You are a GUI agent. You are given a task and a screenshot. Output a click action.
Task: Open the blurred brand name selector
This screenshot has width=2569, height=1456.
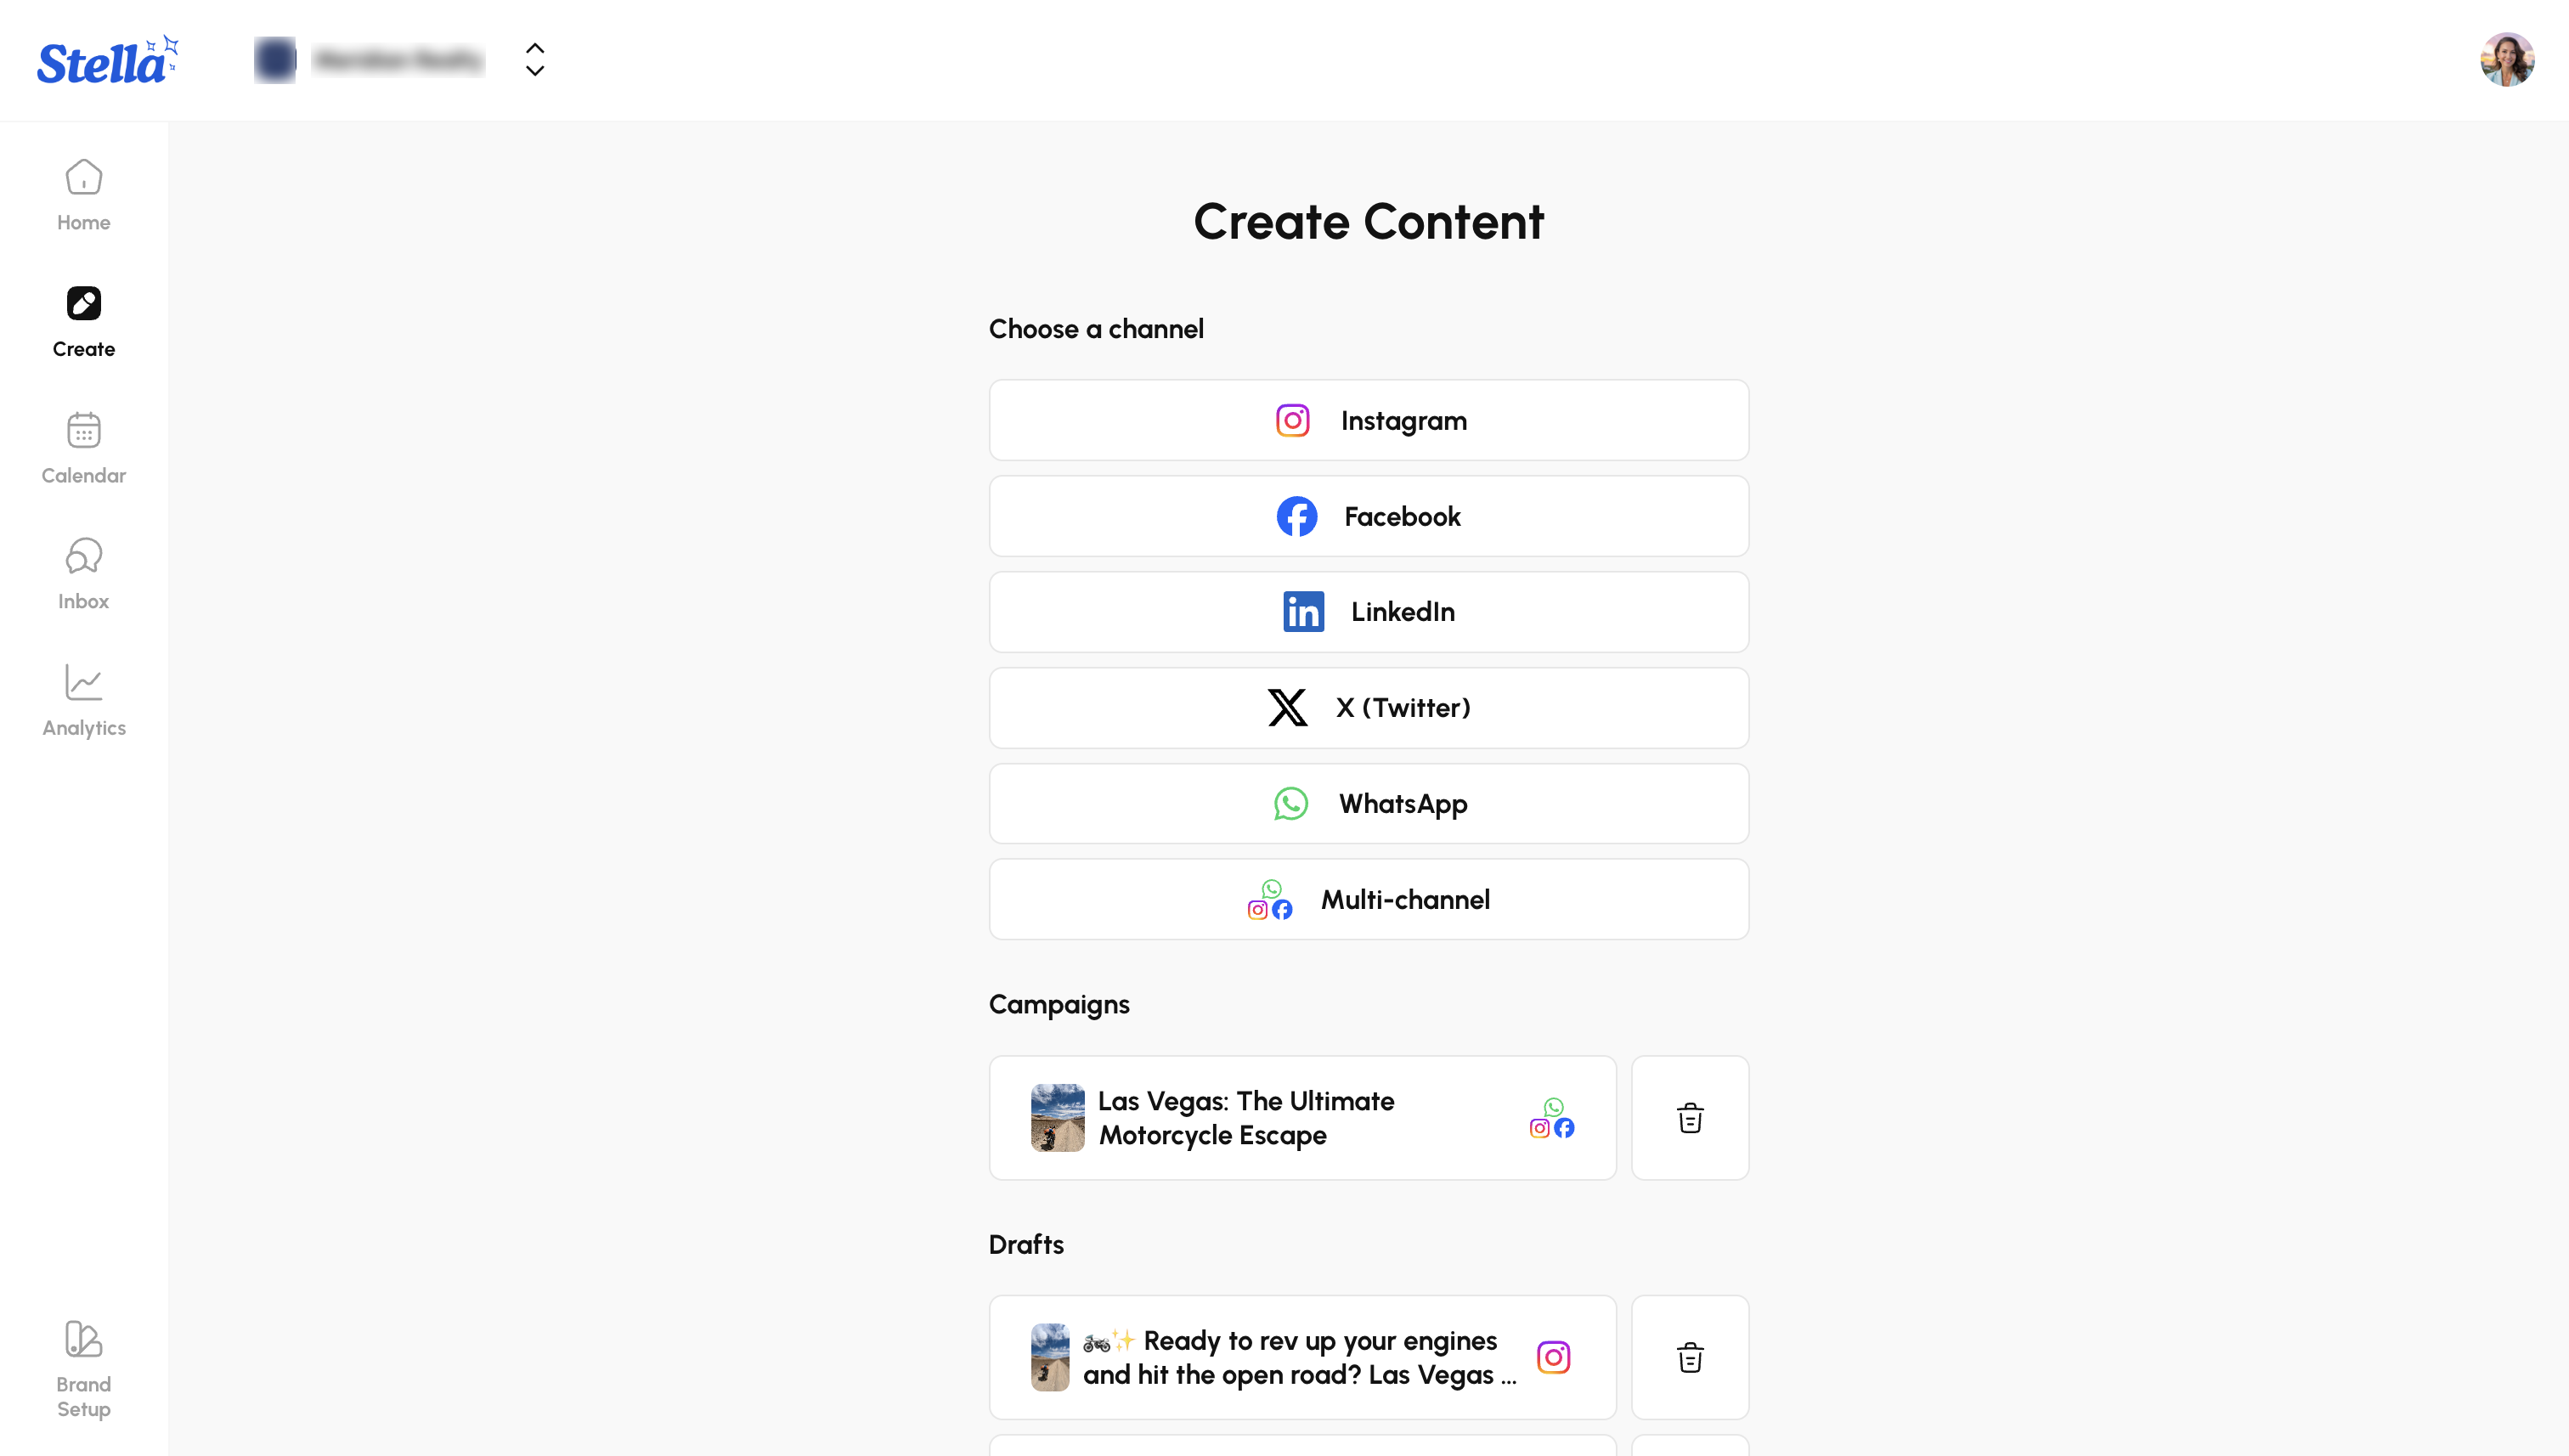coord(370,60)
